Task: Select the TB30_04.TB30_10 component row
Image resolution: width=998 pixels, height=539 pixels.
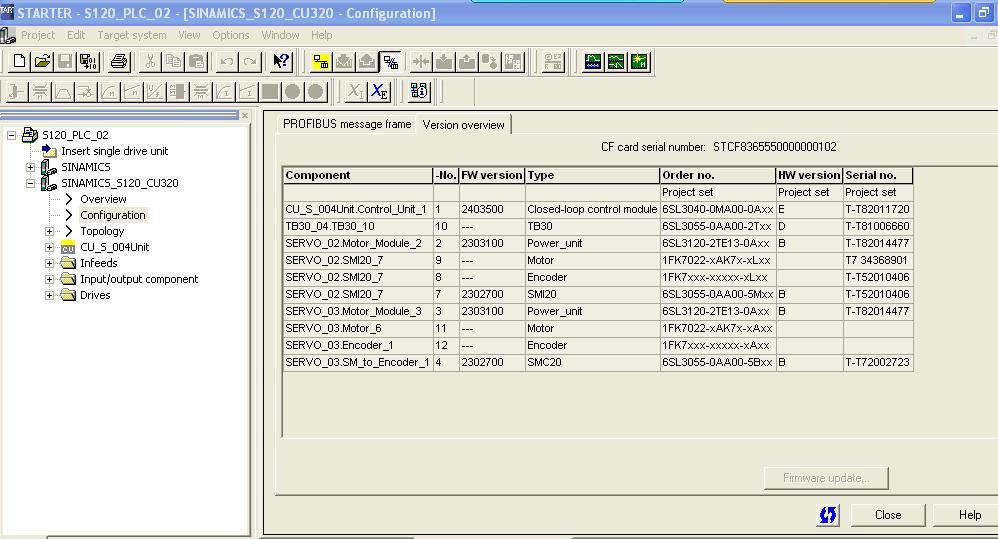Action: point(598,227)
